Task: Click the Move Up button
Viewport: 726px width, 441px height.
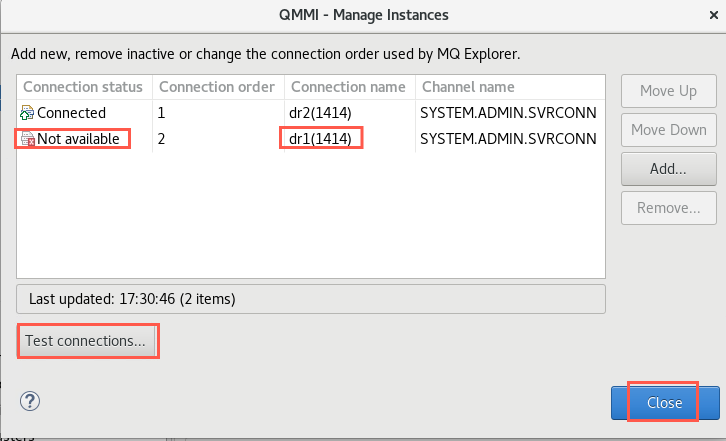Action: tap(669, 91)
